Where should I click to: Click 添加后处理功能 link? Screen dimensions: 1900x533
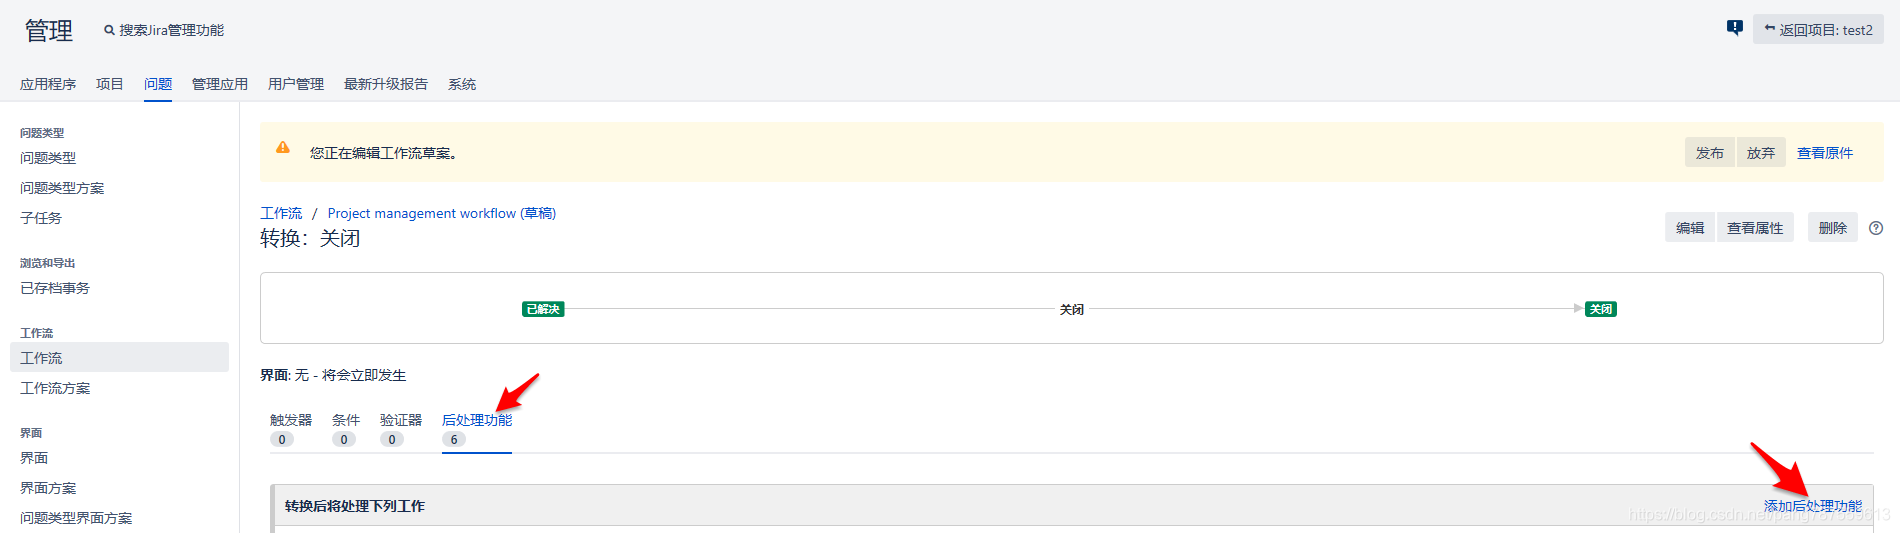click(x=1812, y=506)
